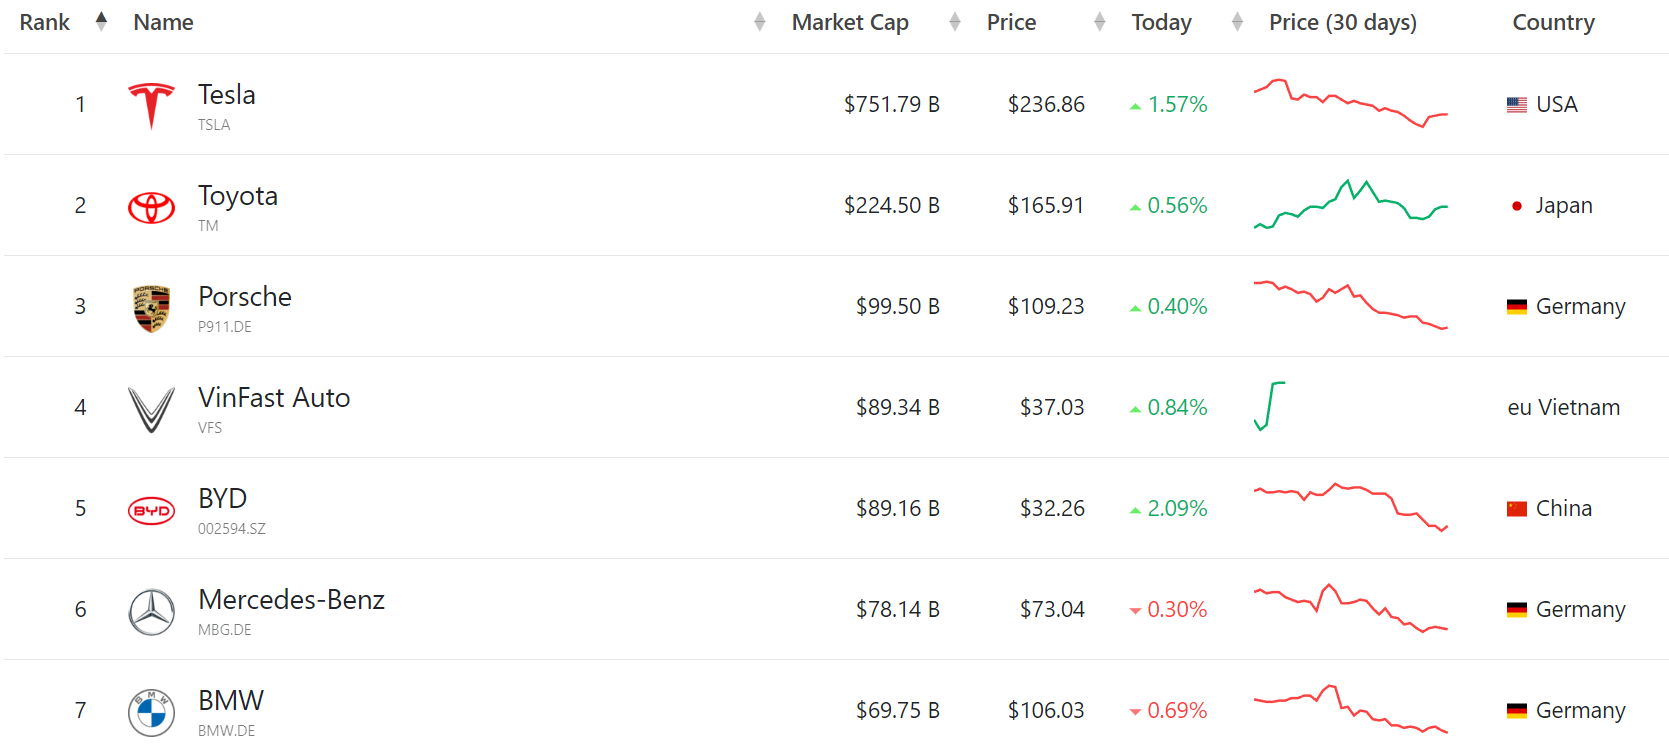Click BYD's 30-day price chart
The width and height of the screenshot is (1669, 745).
click(1351, 508)
